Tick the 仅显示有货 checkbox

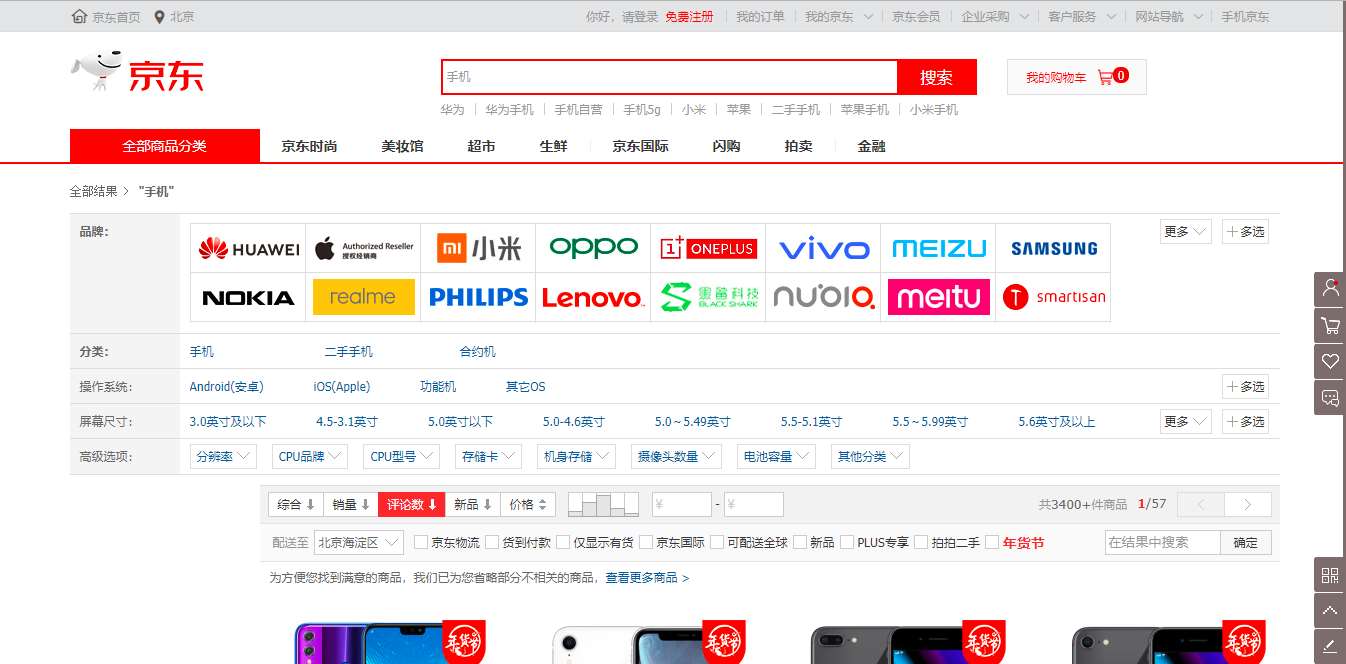(x=563, y=543)
